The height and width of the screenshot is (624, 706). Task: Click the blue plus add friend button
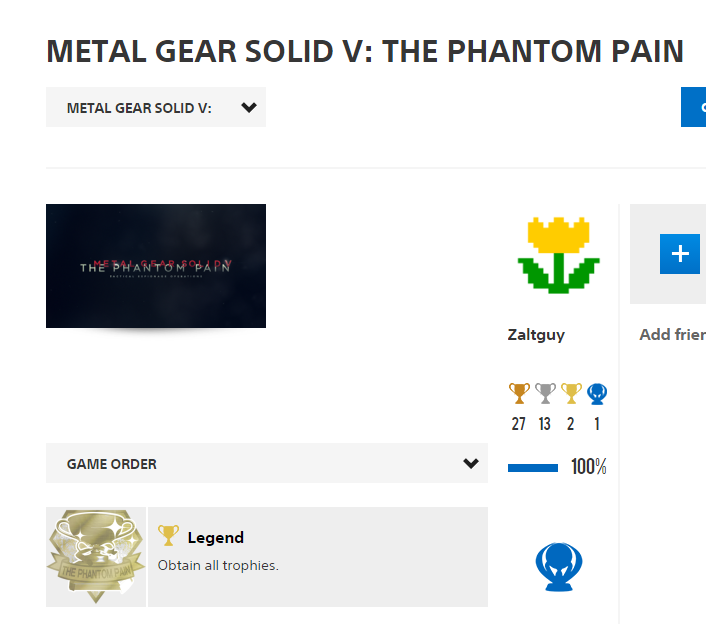680,253
